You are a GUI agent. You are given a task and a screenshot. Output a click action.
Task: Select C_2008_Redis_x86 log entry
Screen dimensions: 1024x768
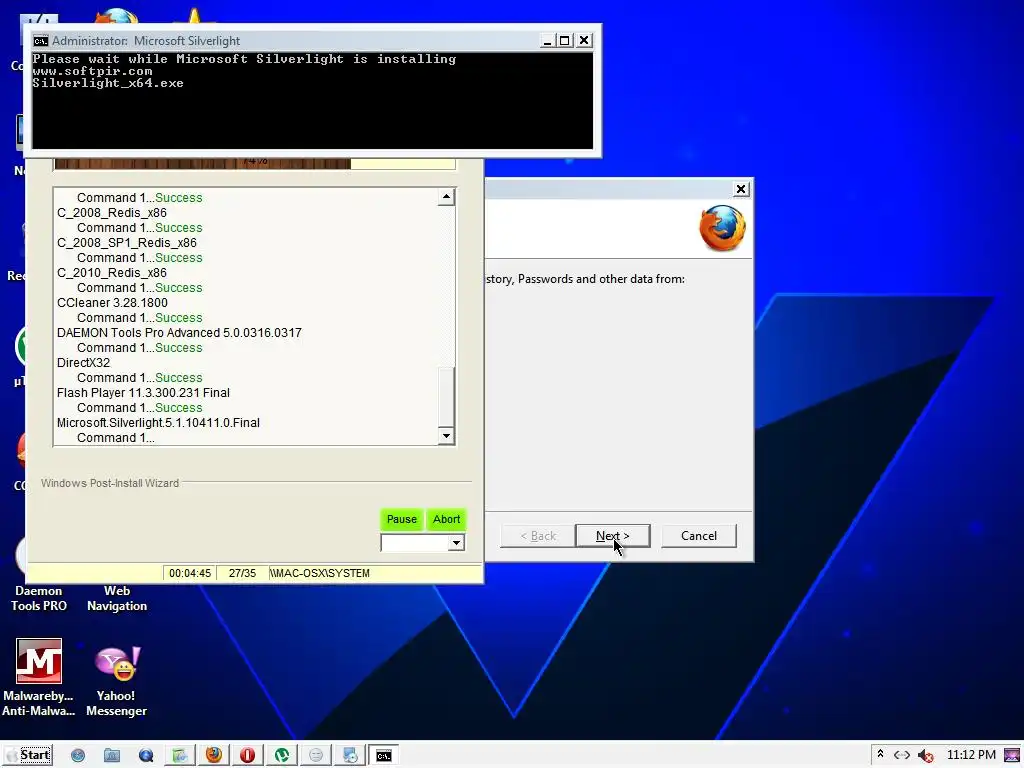click(112, 212)
